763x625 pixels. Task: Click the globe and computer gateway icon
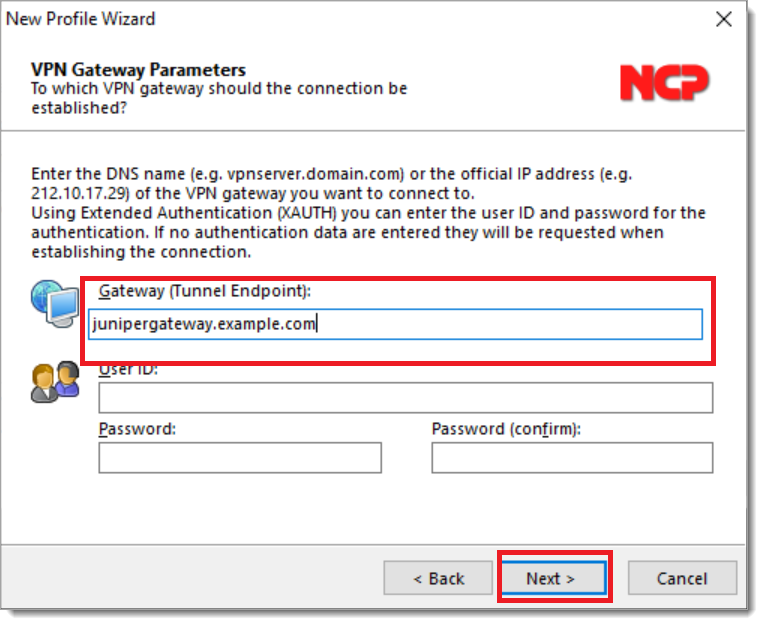point(54,306)
